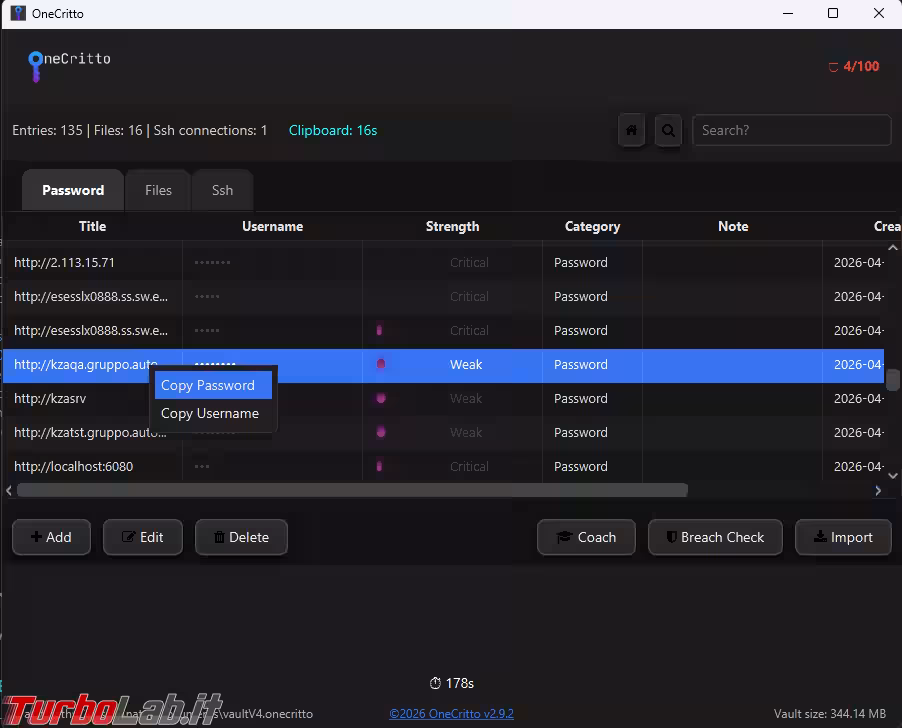
Task: Choose Copy Password from context menu
Action: [x=208, y=385]
